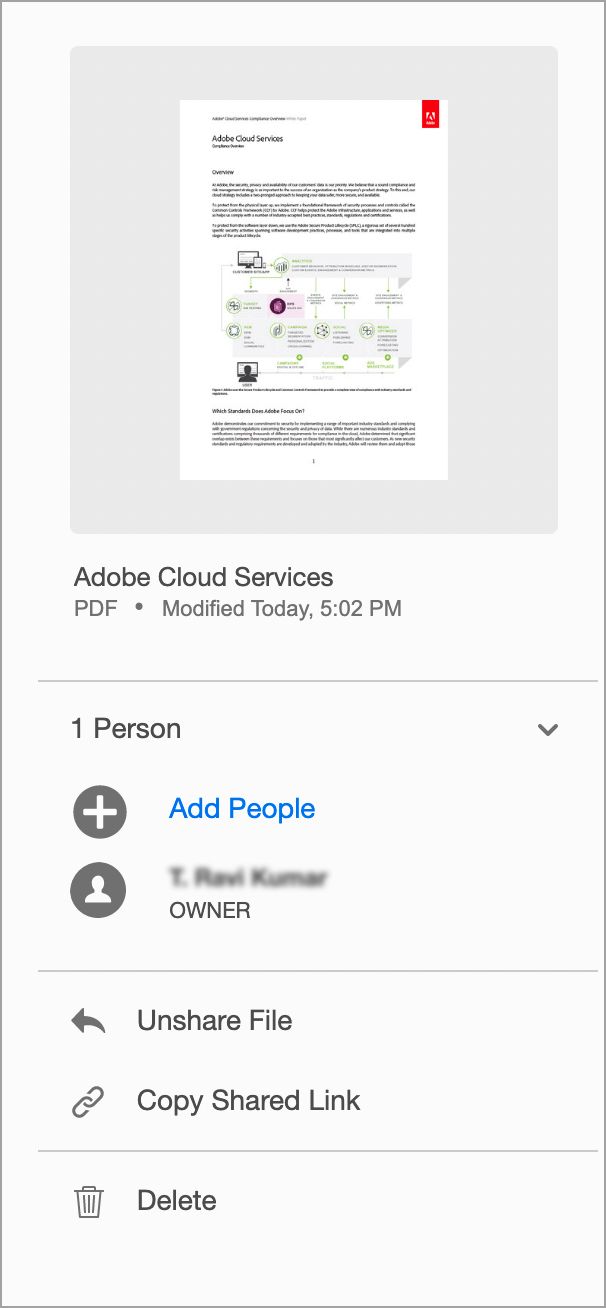Click the trash can icon

click(89, 1200)
